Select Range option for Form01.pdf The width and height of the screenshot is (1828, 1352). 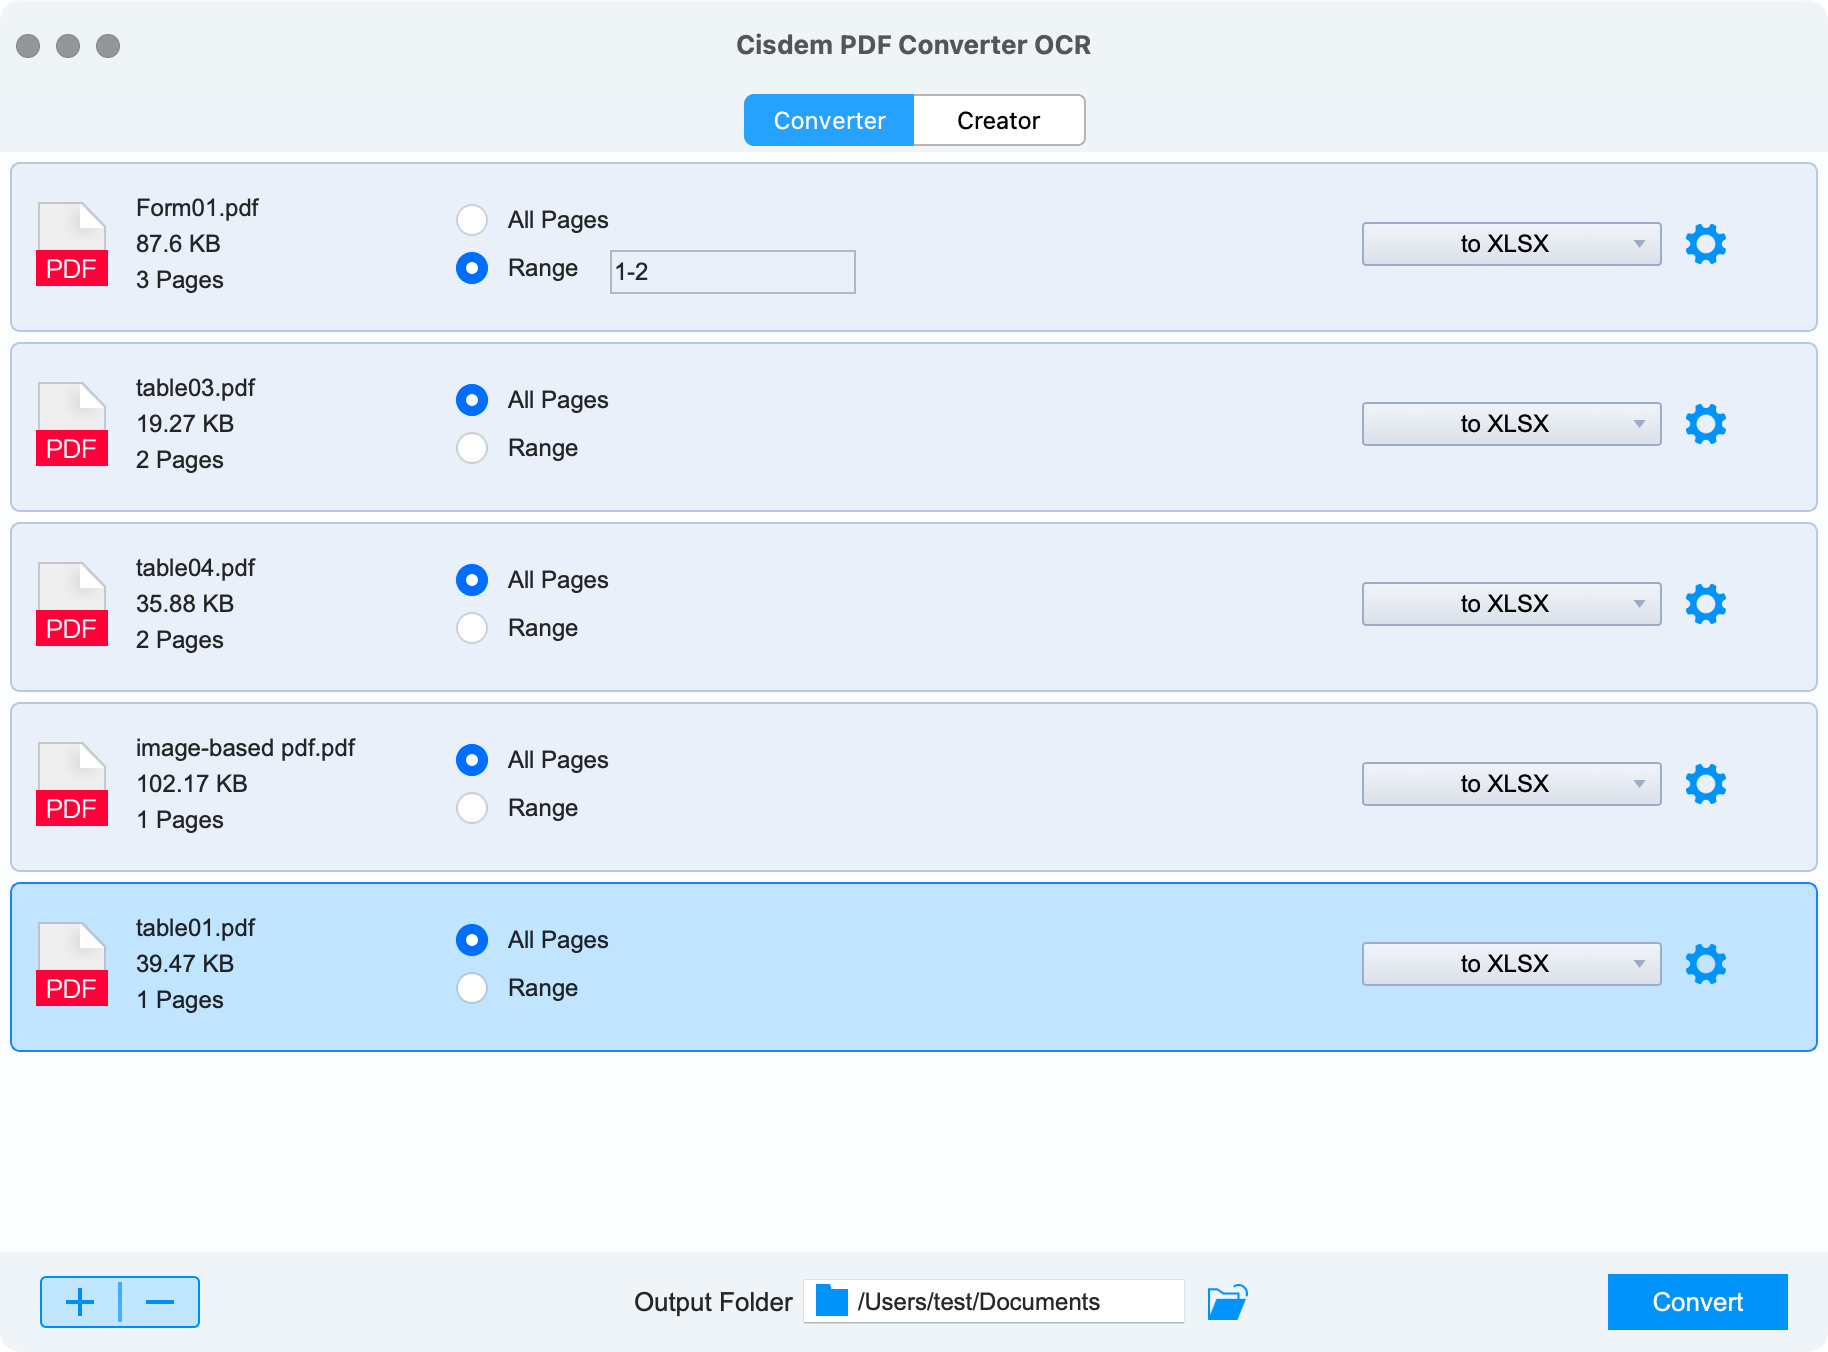point(472,268)
